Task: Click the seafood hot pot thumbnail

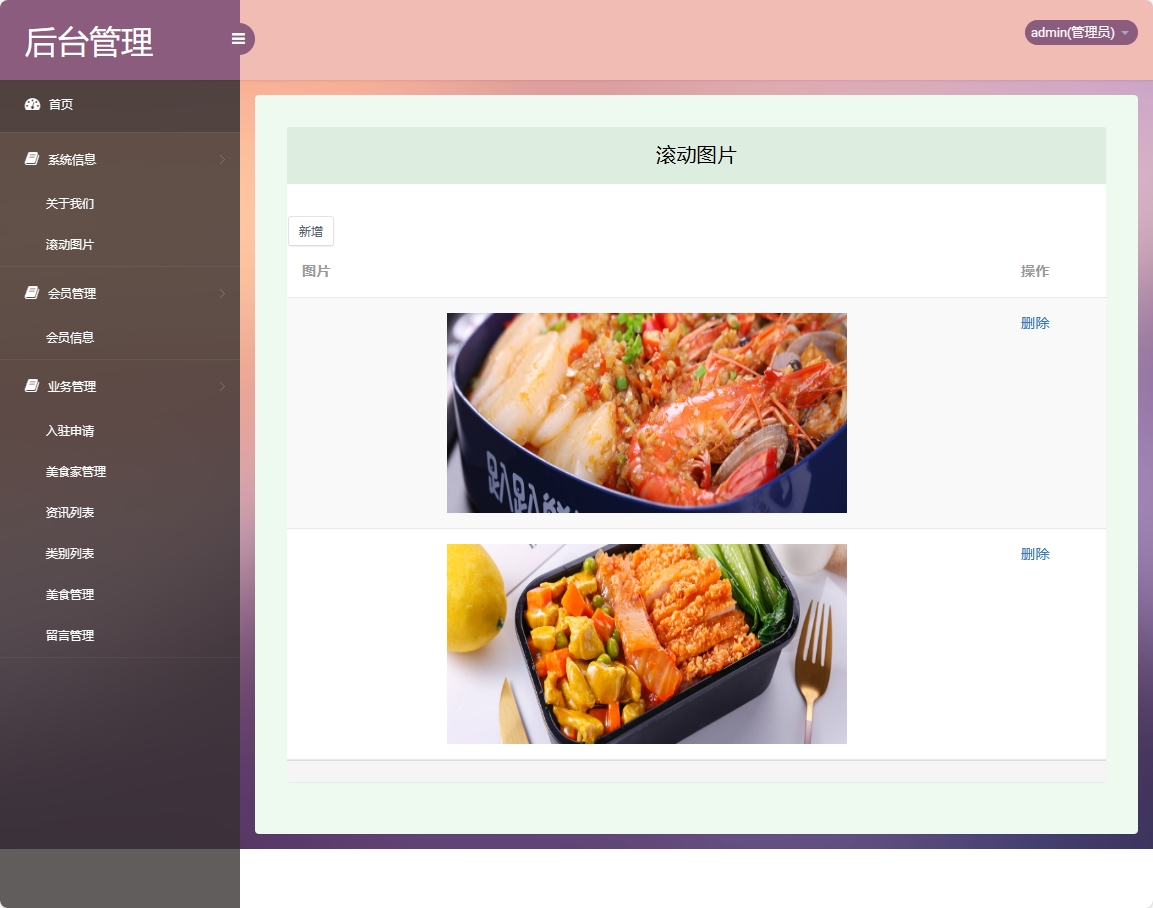Action: (646, 412)
